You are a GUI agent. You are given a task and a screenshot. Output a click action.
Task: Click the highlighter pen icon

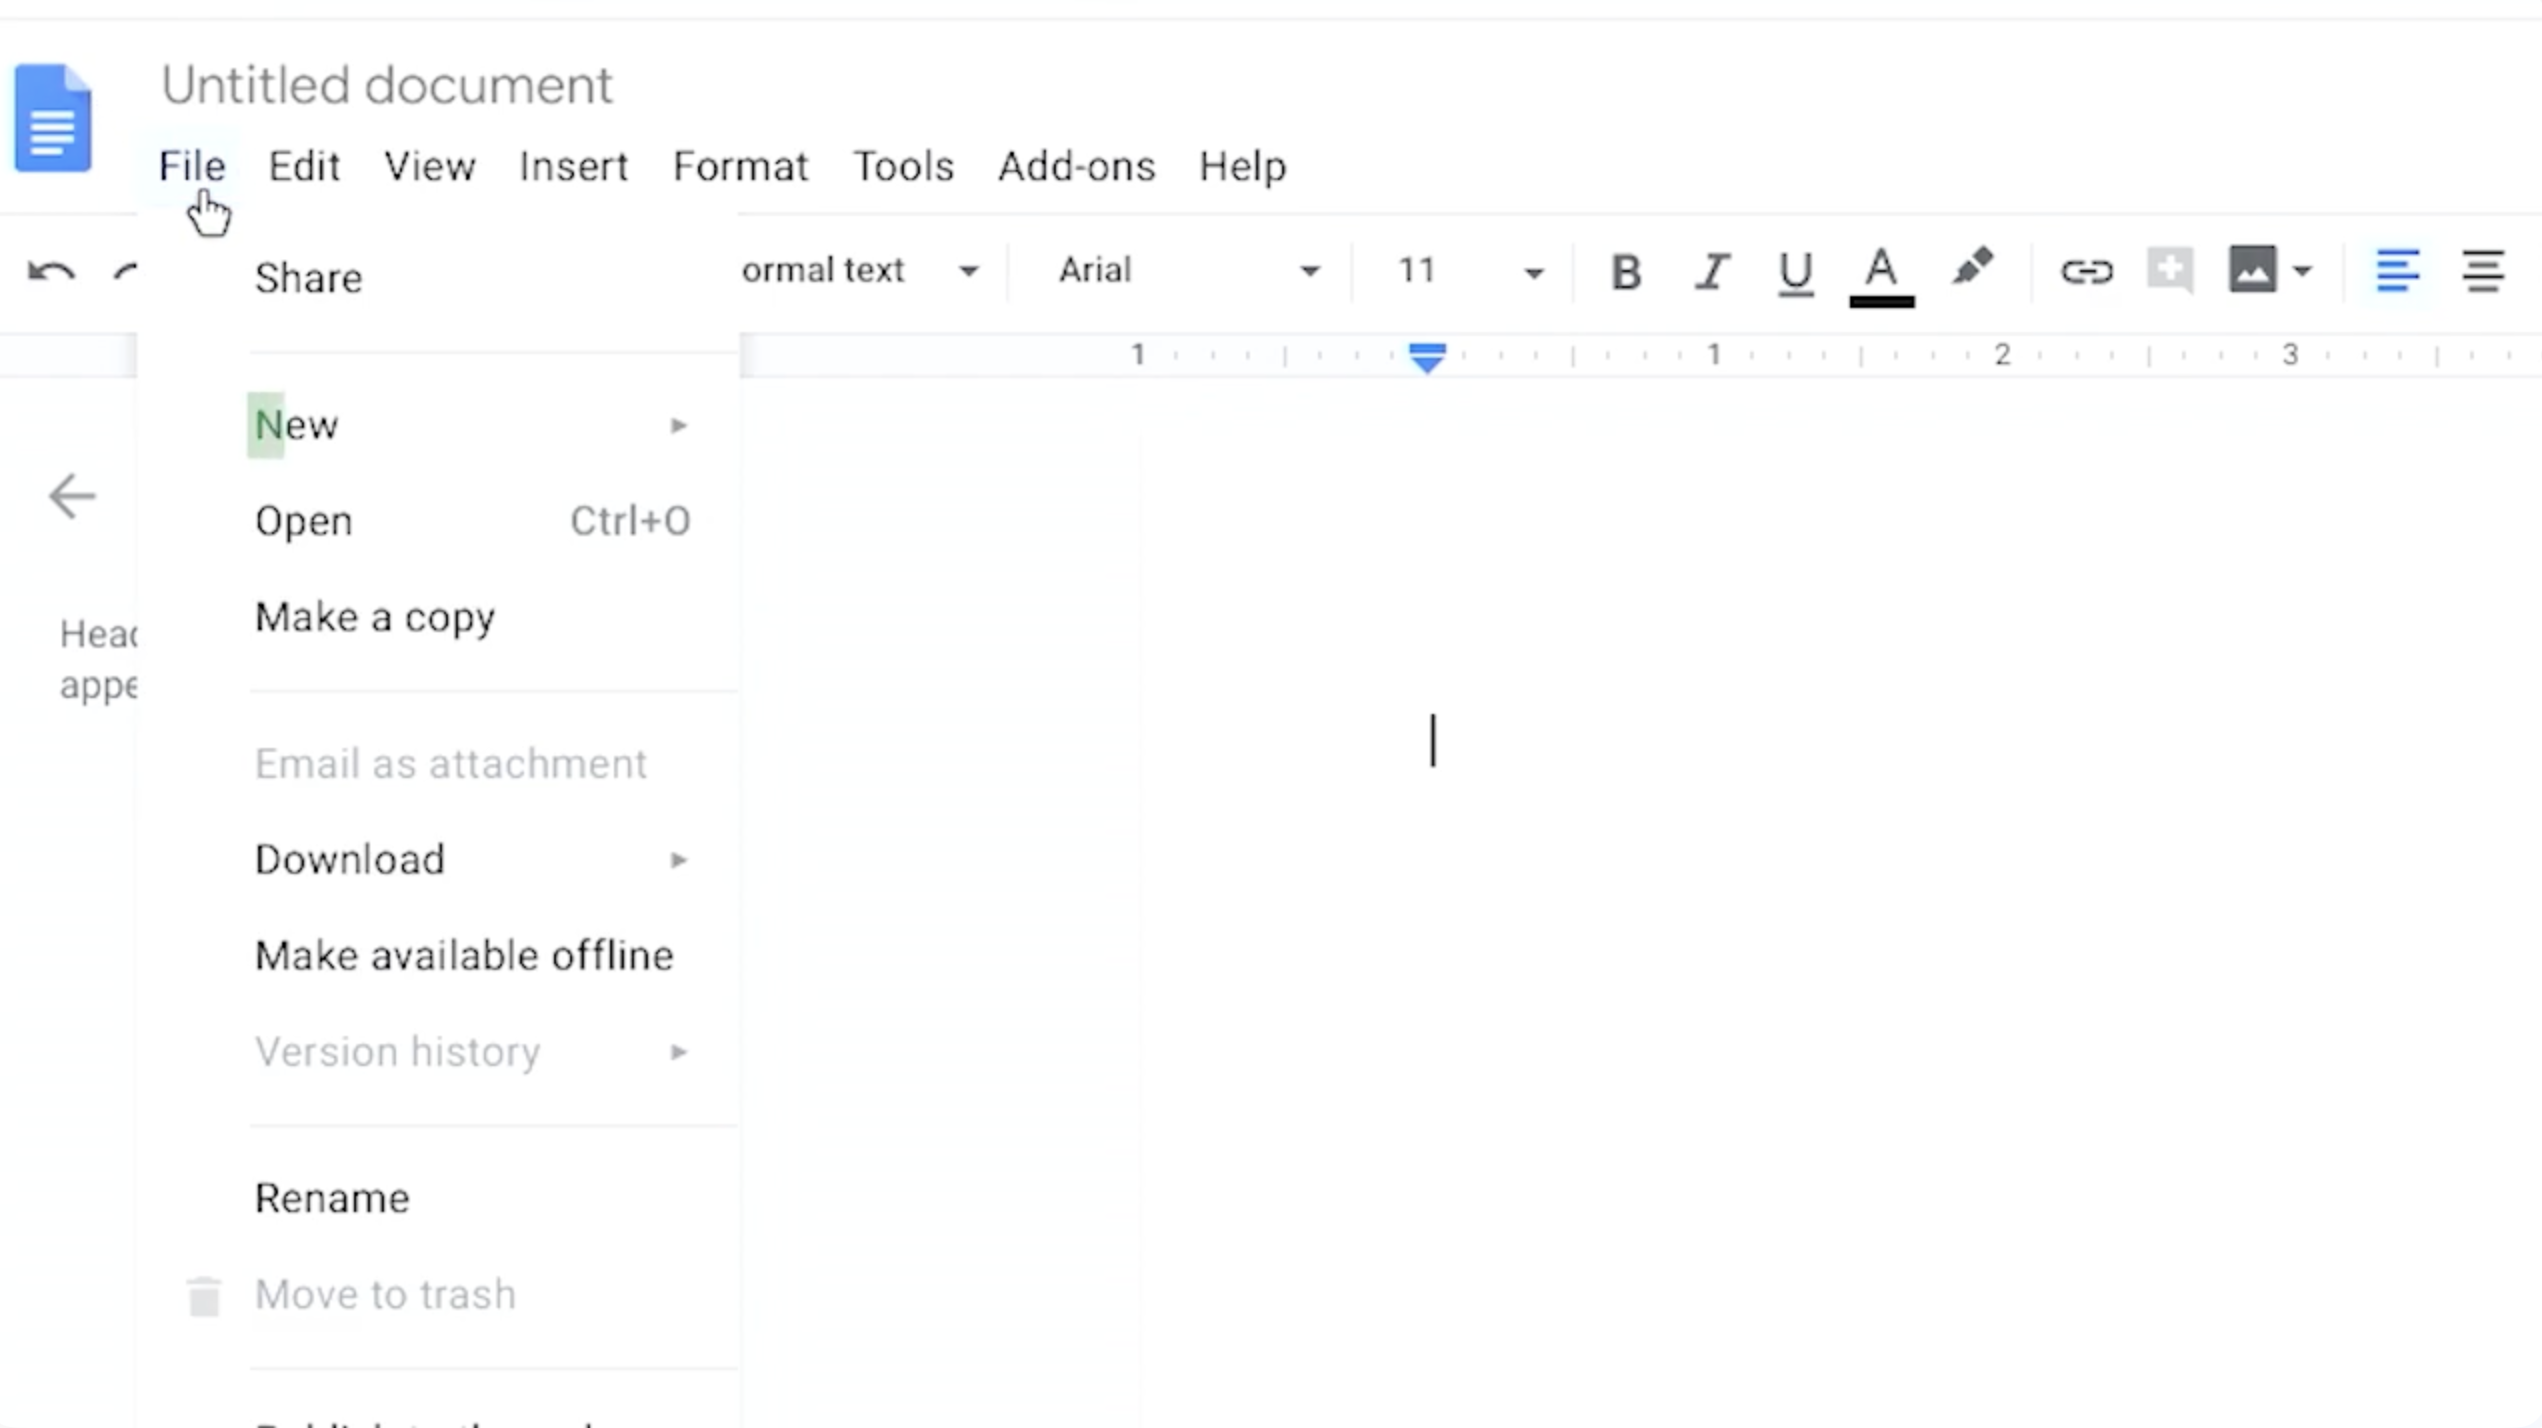1972,268
